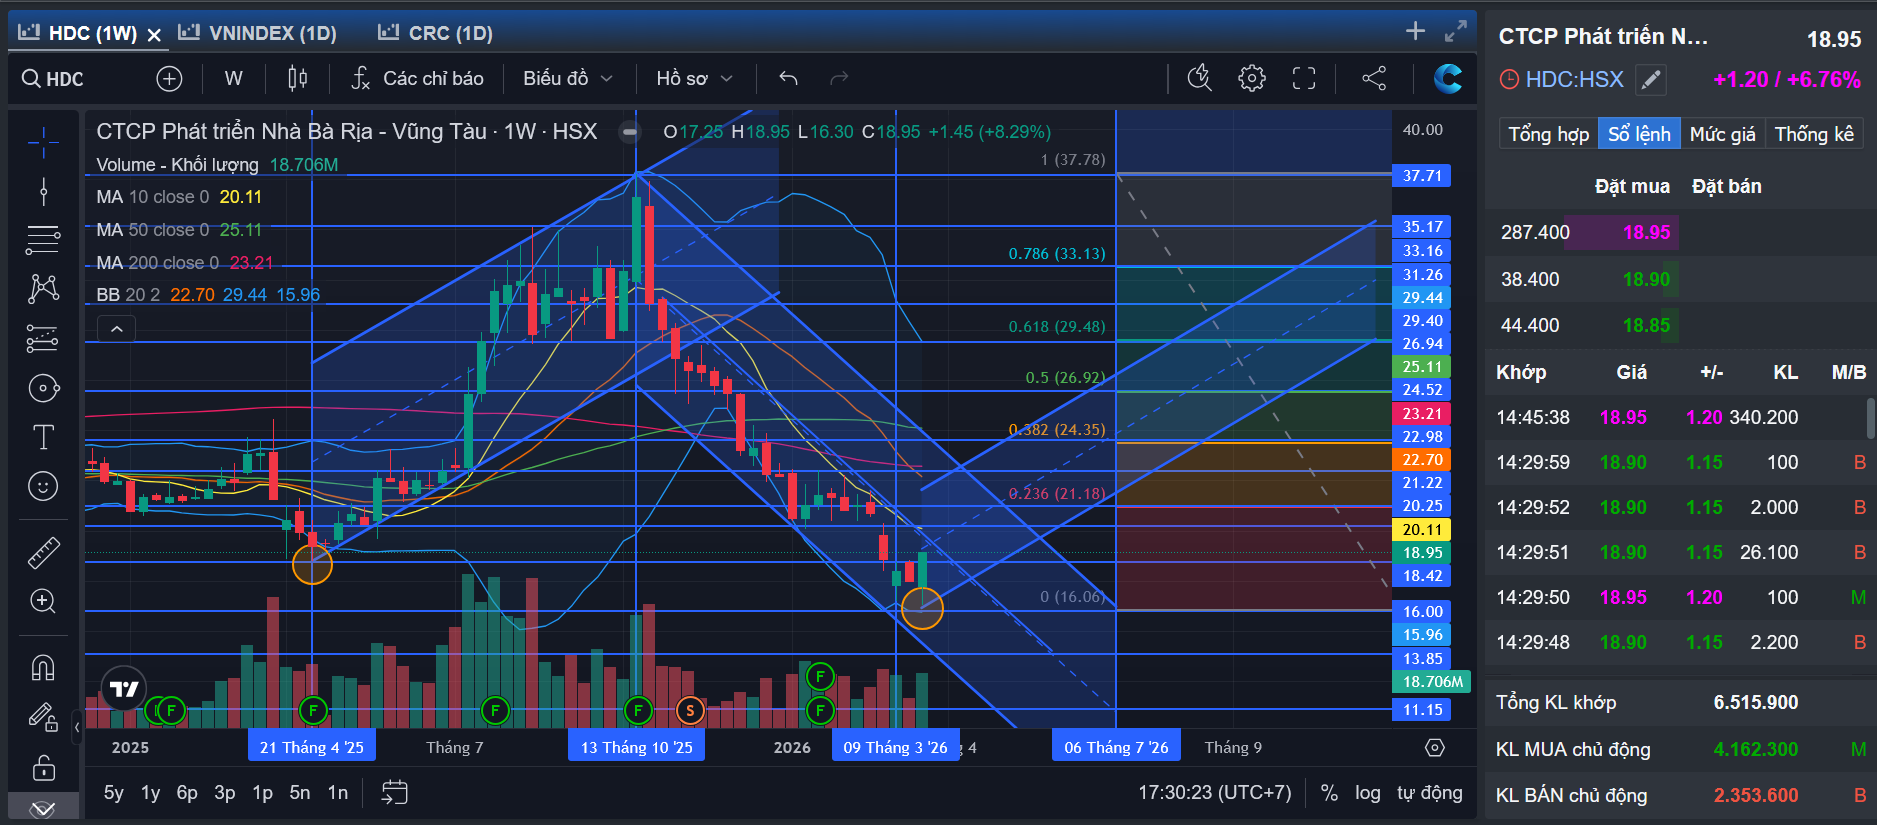
Task: Click the 06 Tháng 7 '26 date label
Action: (1116, 747)
